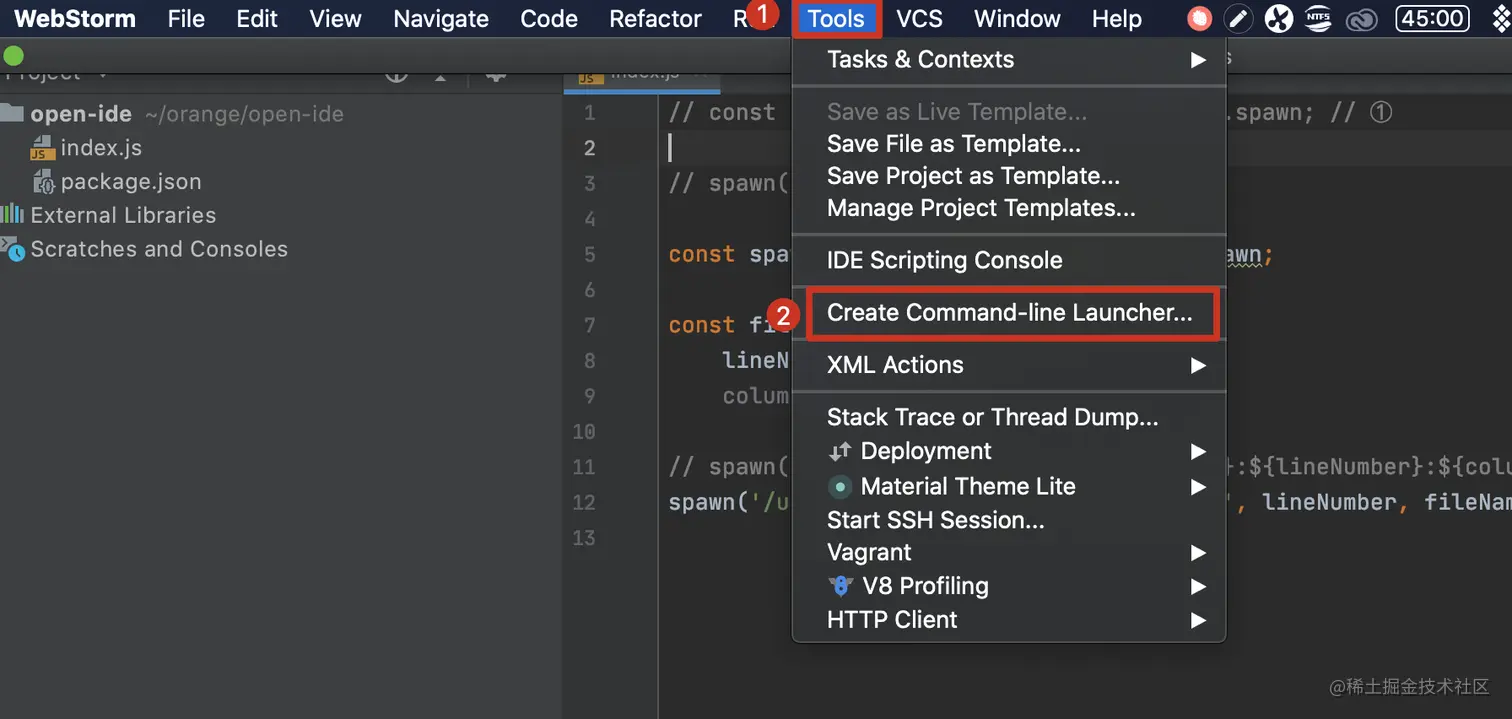Select the open-ide project root name
The height and width of the screenshot is (719, 1512).
click(81, 114)
